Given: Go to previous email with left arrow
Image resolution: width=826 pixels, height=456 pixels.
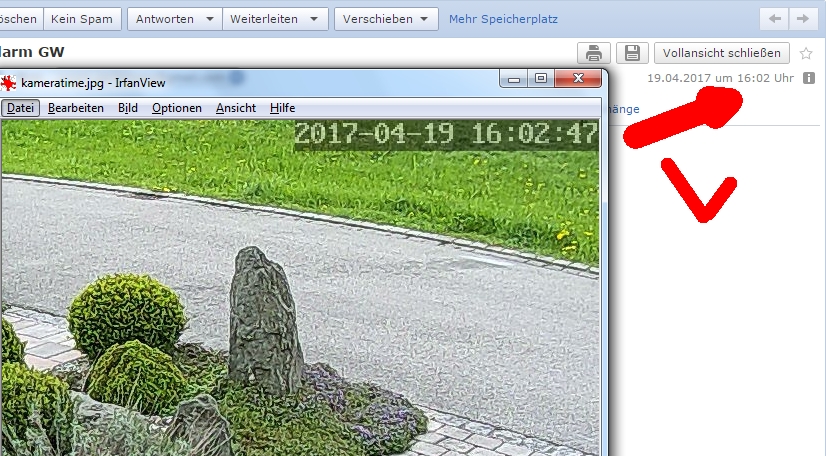Looking at the screenshot, I should click(774, 19).
